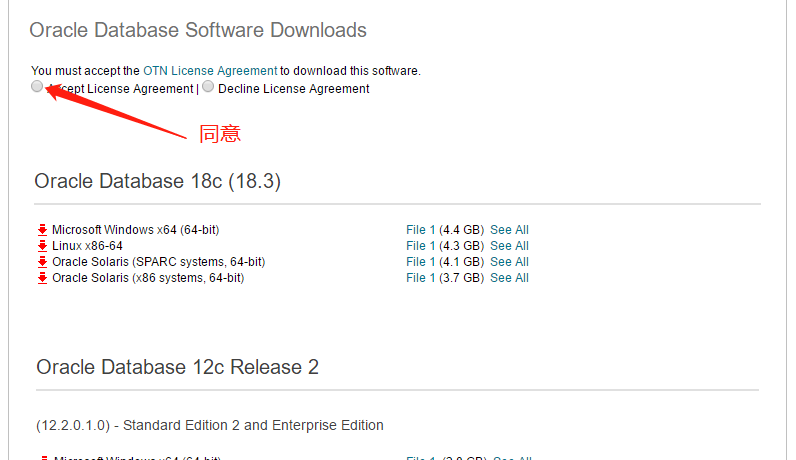Open See All for Linux x86-64
Screen dimensions: 796x460
point(509,246)
